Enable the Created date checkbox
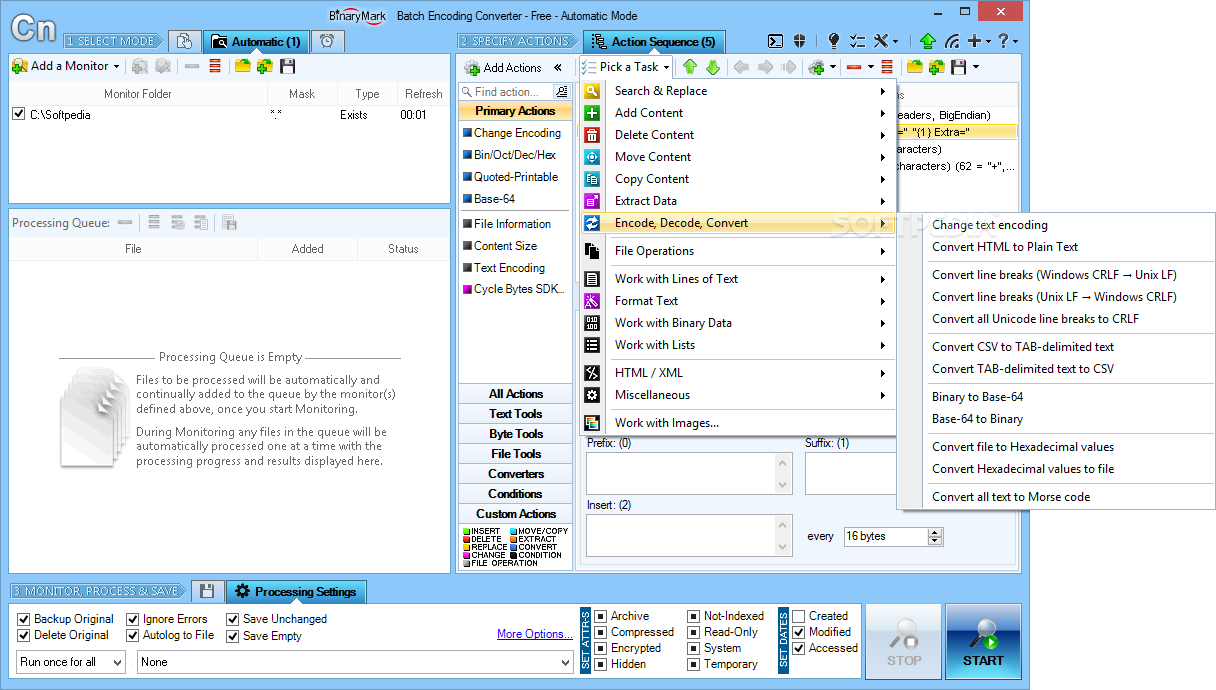 pyautogui.click(x=799, y=616)
